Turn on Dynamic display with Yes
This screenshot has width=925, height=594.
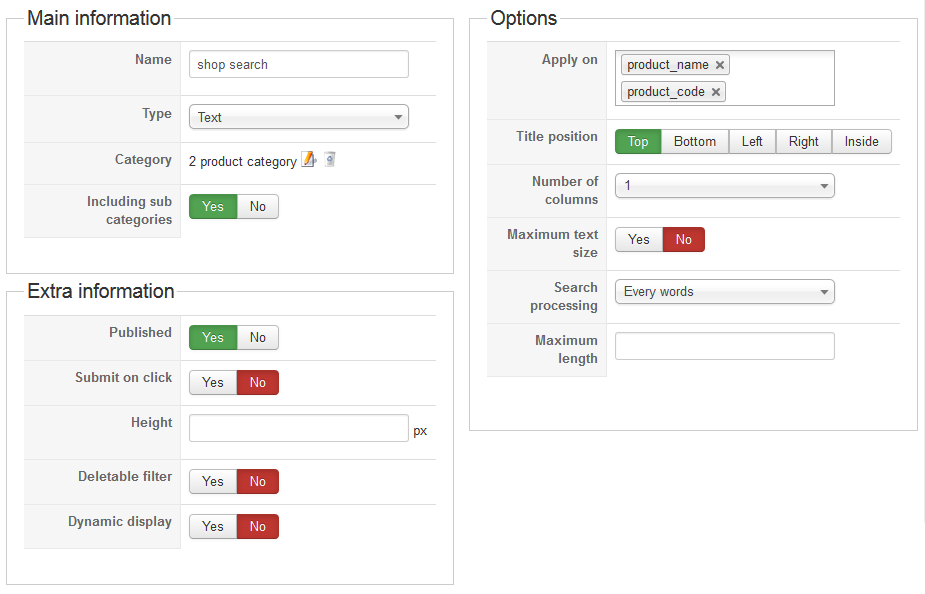tap(213, 527)
